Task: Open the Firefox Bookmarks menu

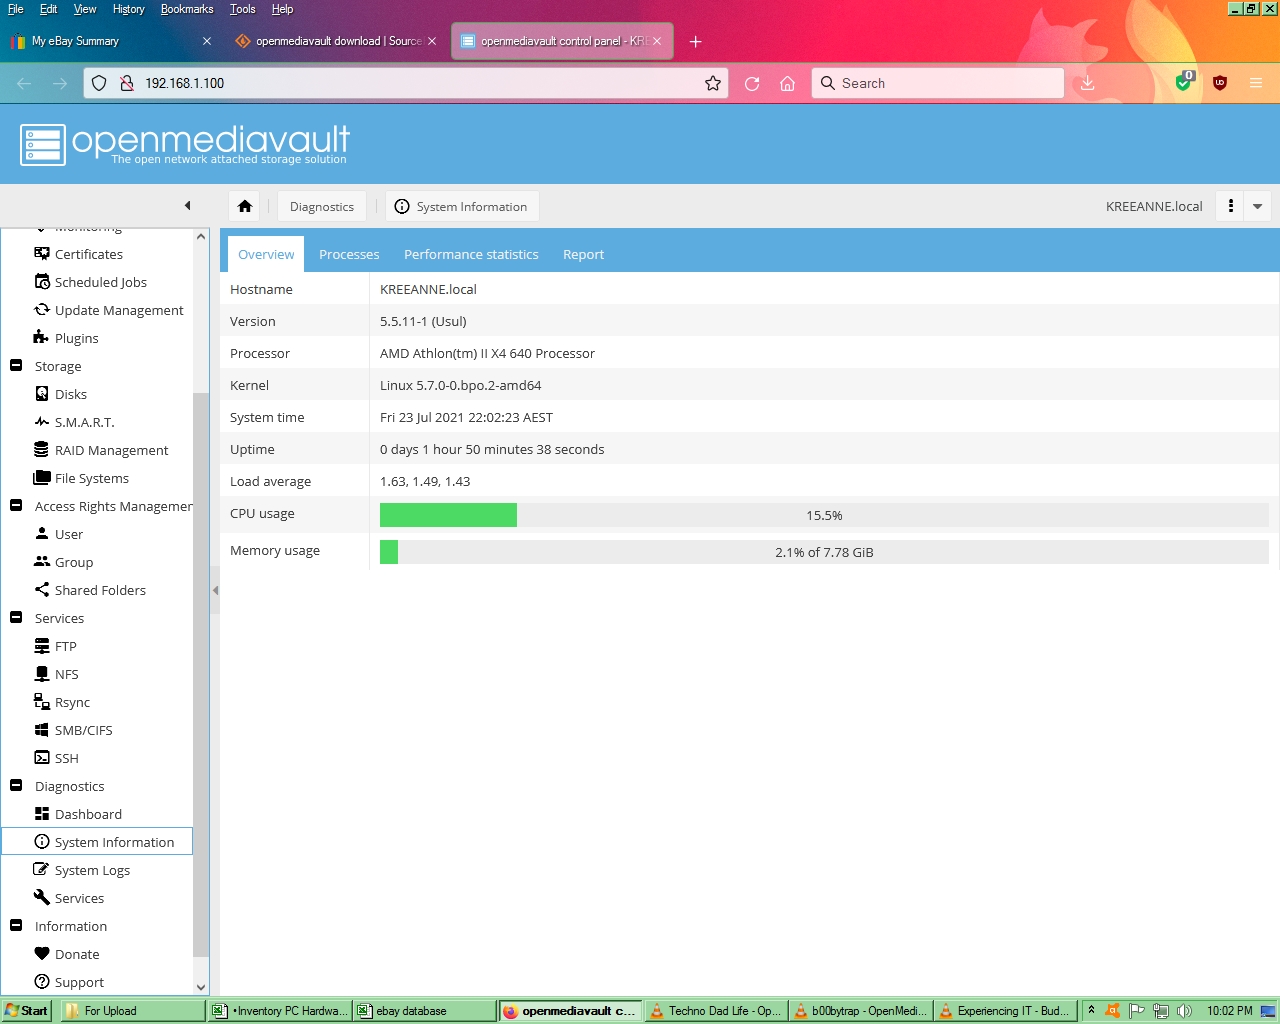Action: [187, 9]
